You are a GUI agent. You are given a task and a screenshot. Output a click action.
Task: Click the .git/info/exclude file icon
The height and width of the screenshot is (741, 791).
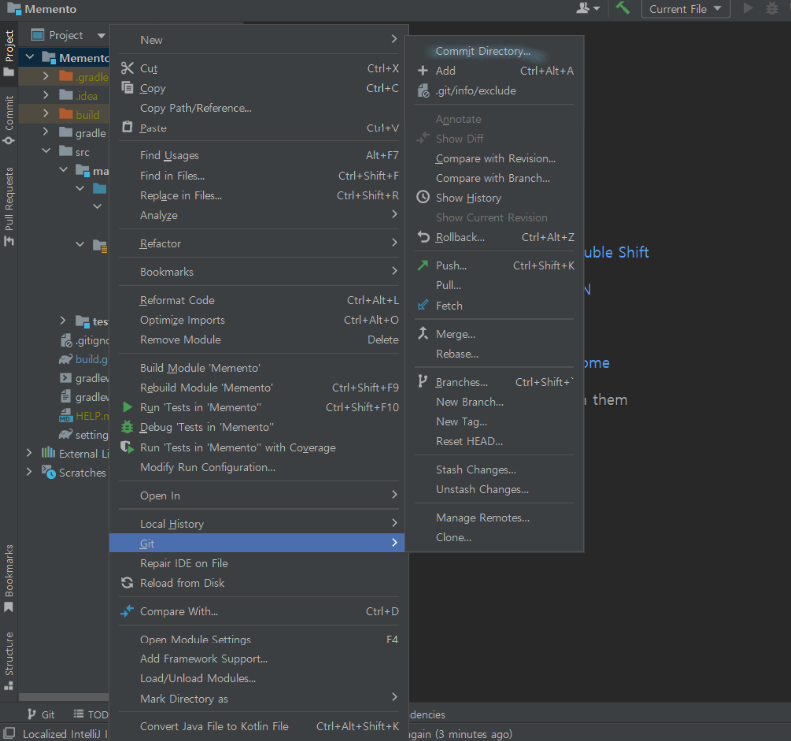click(423, 91)
